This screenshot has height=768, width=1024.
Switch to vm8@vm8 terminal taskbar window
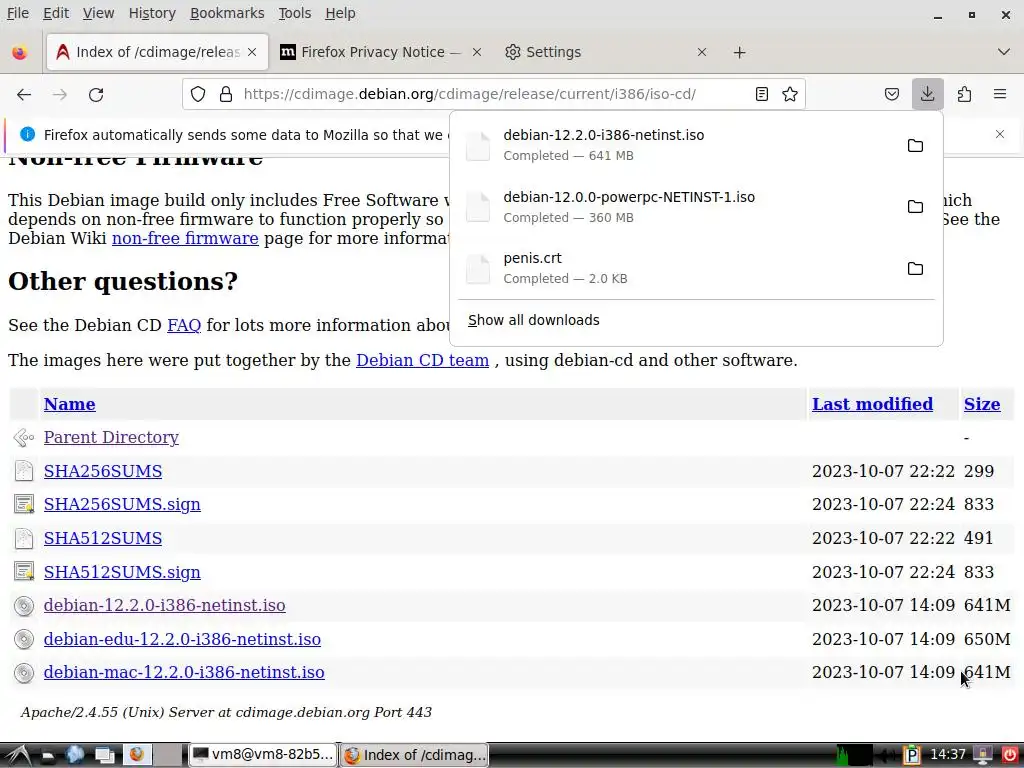263,755
